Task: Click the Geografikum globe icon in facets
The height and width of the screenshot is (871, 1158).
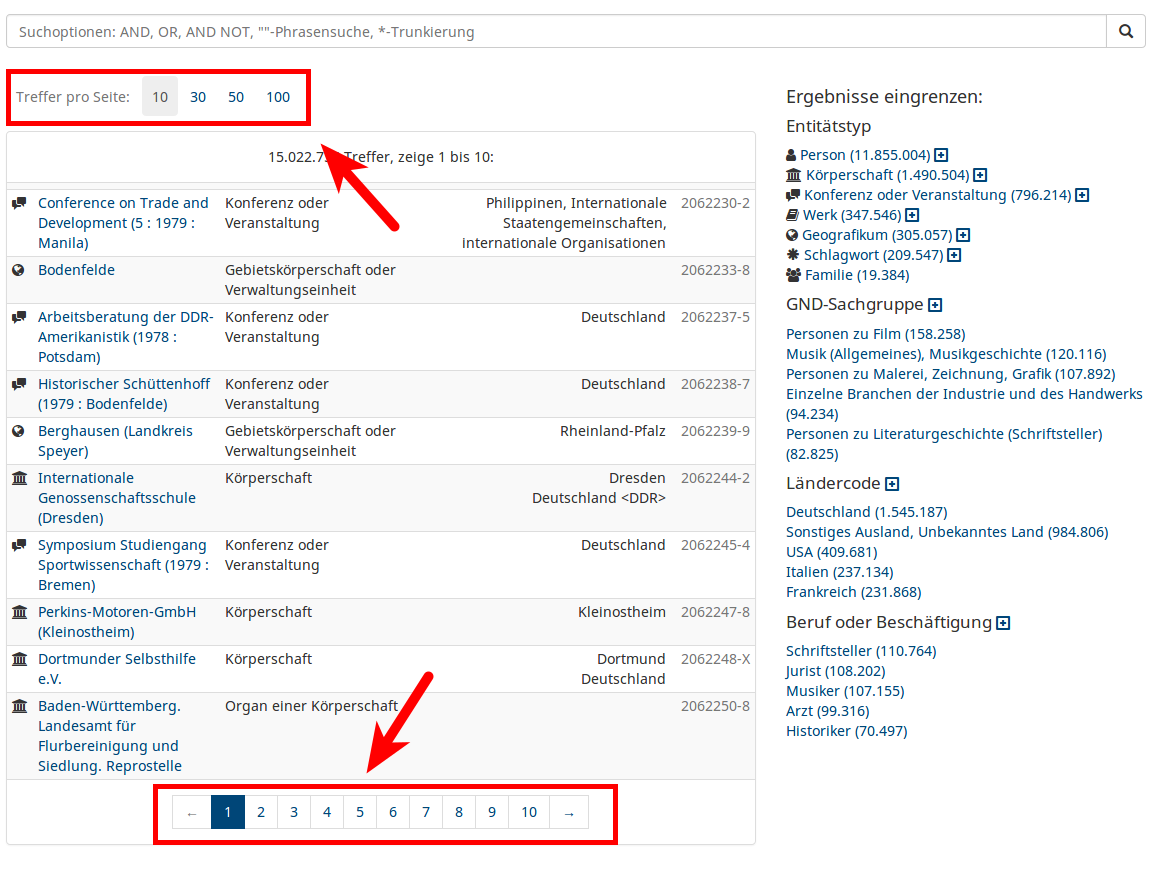Action: coord(792,235)
